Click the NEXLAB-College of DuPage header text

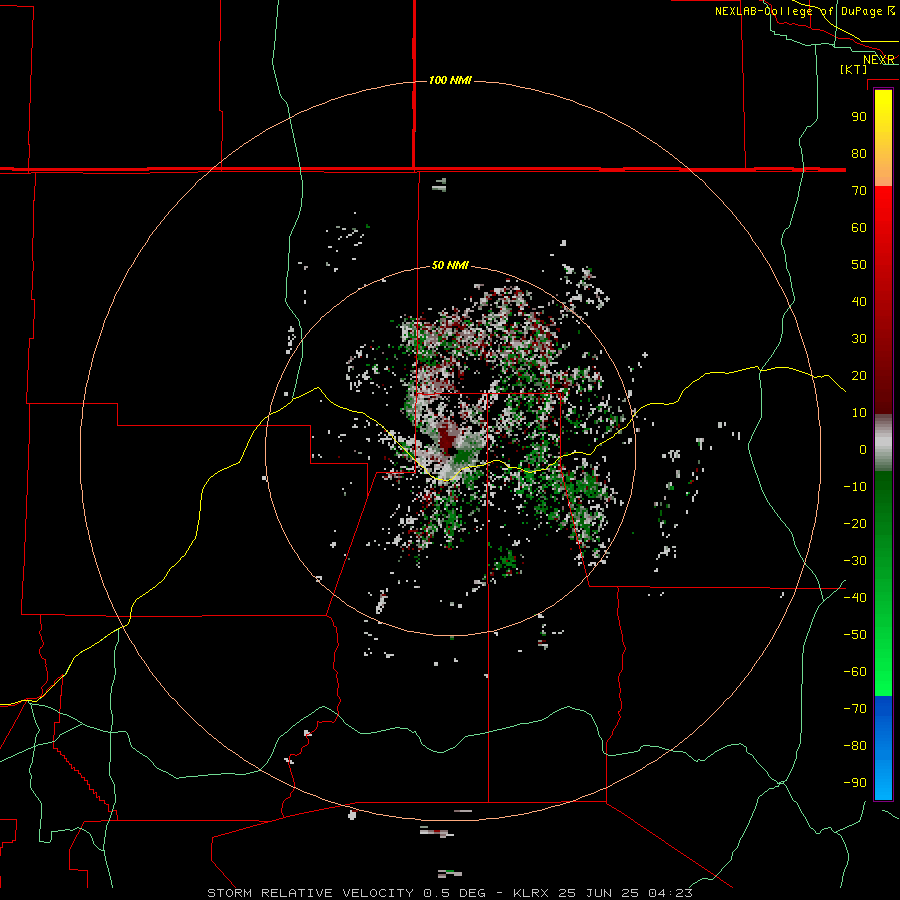804,11
